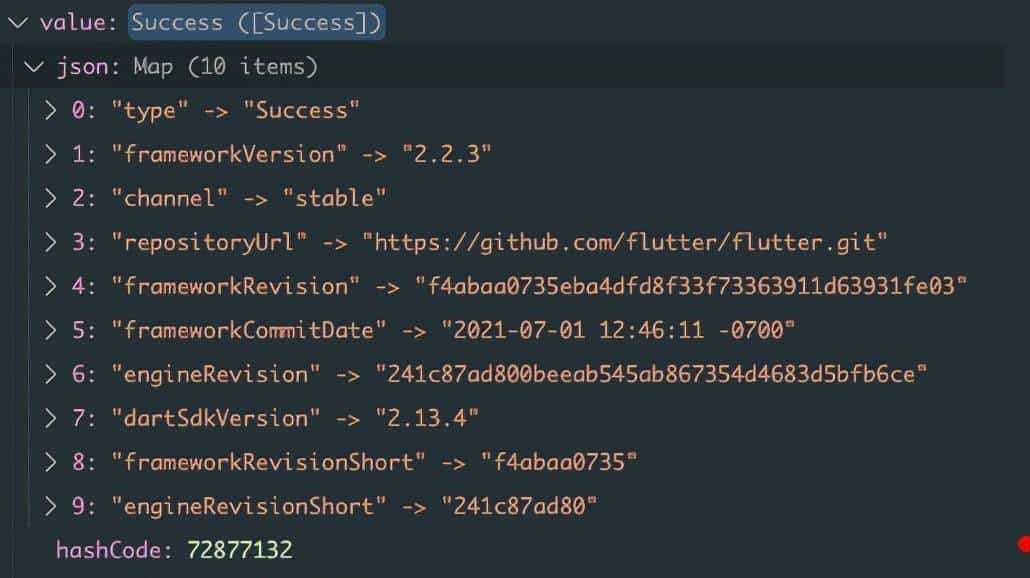Image resolution: width=1030 pixels, height=578 pixels.
Task: Select the highlighted Success ([Success]) value
Action: (x=256, y=22)
